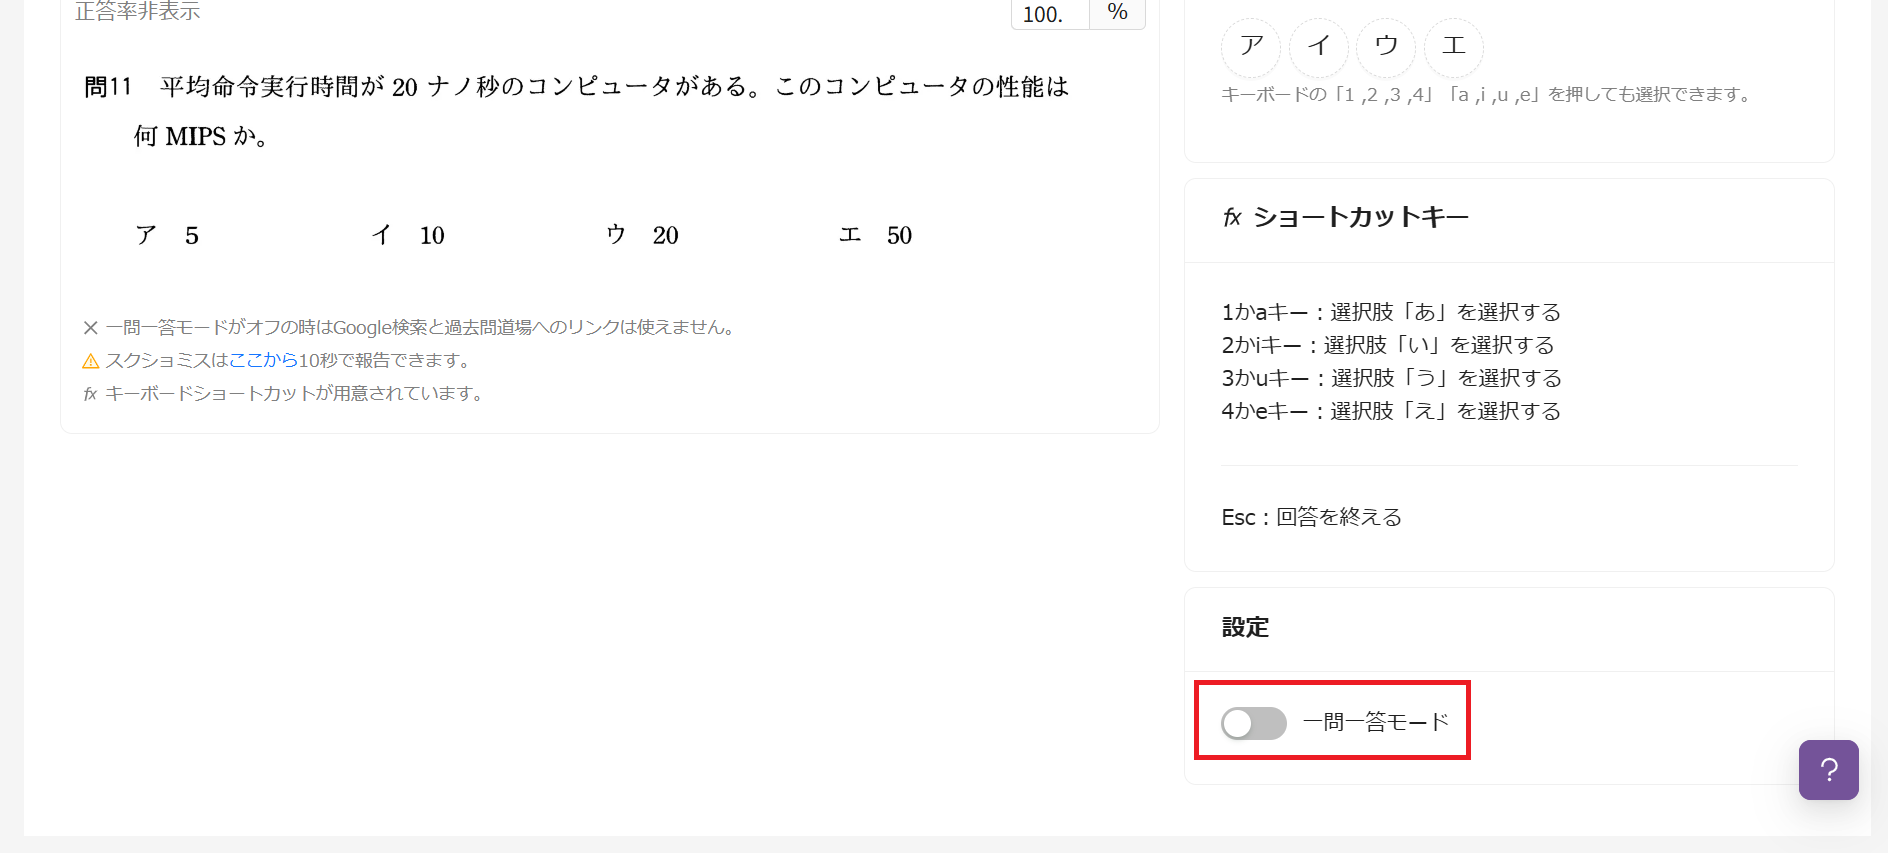Select answer button ア
The image size is (1888, 853).
pyautogui.click(x=1251, y=47)
